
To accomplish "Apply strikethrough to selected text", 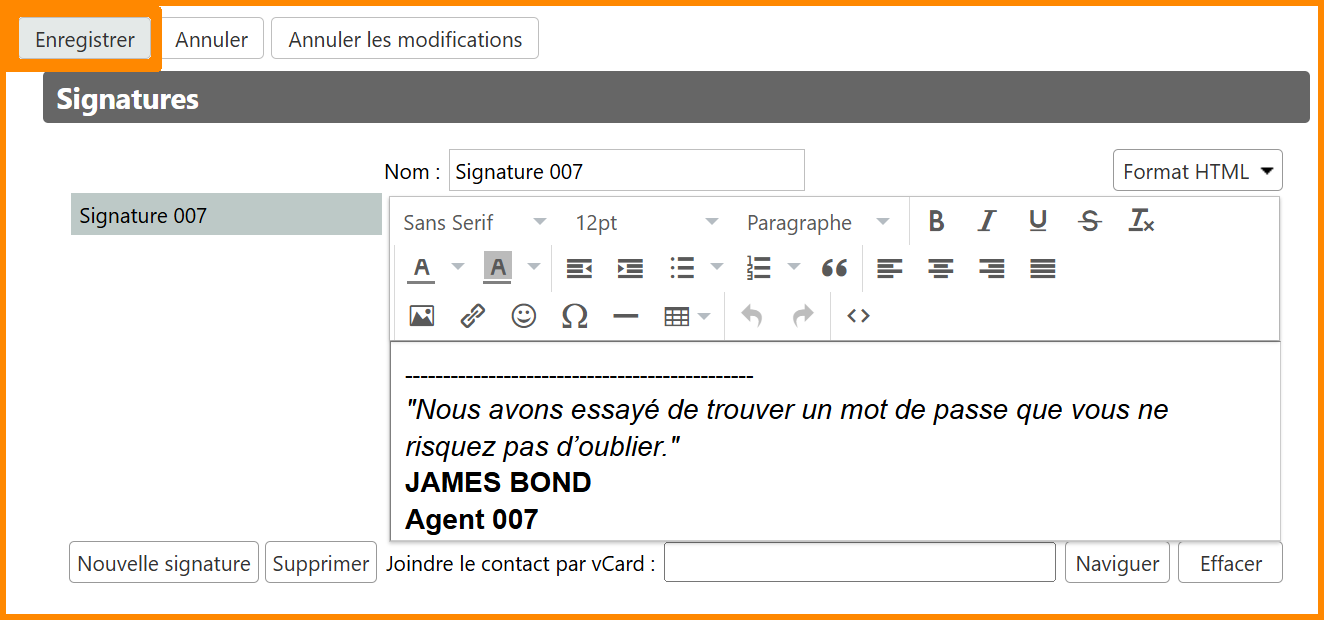I will (x=1090, y=221).
